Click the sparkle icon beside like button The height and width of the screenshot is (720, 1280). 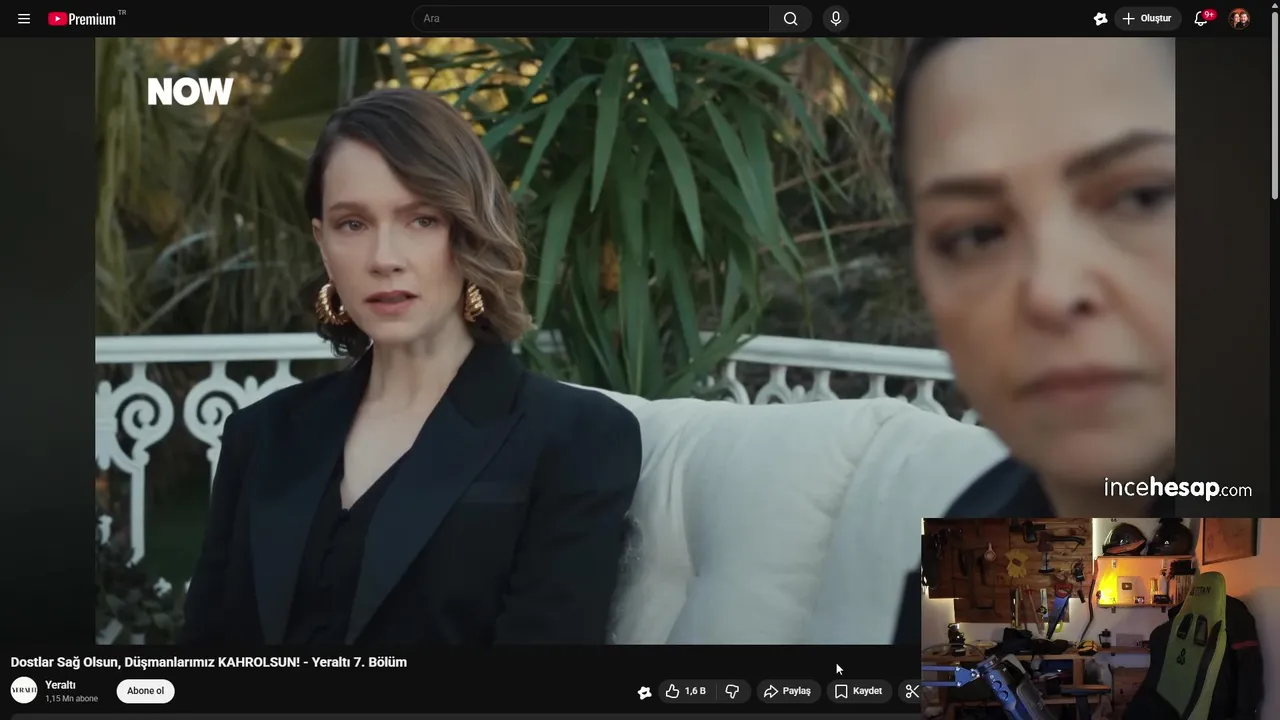tap(645, 692)
